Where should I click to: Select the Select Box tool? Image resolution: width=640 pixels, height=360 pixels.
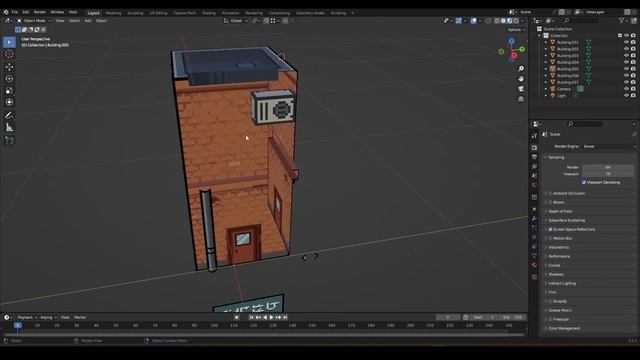coord(9,42)
